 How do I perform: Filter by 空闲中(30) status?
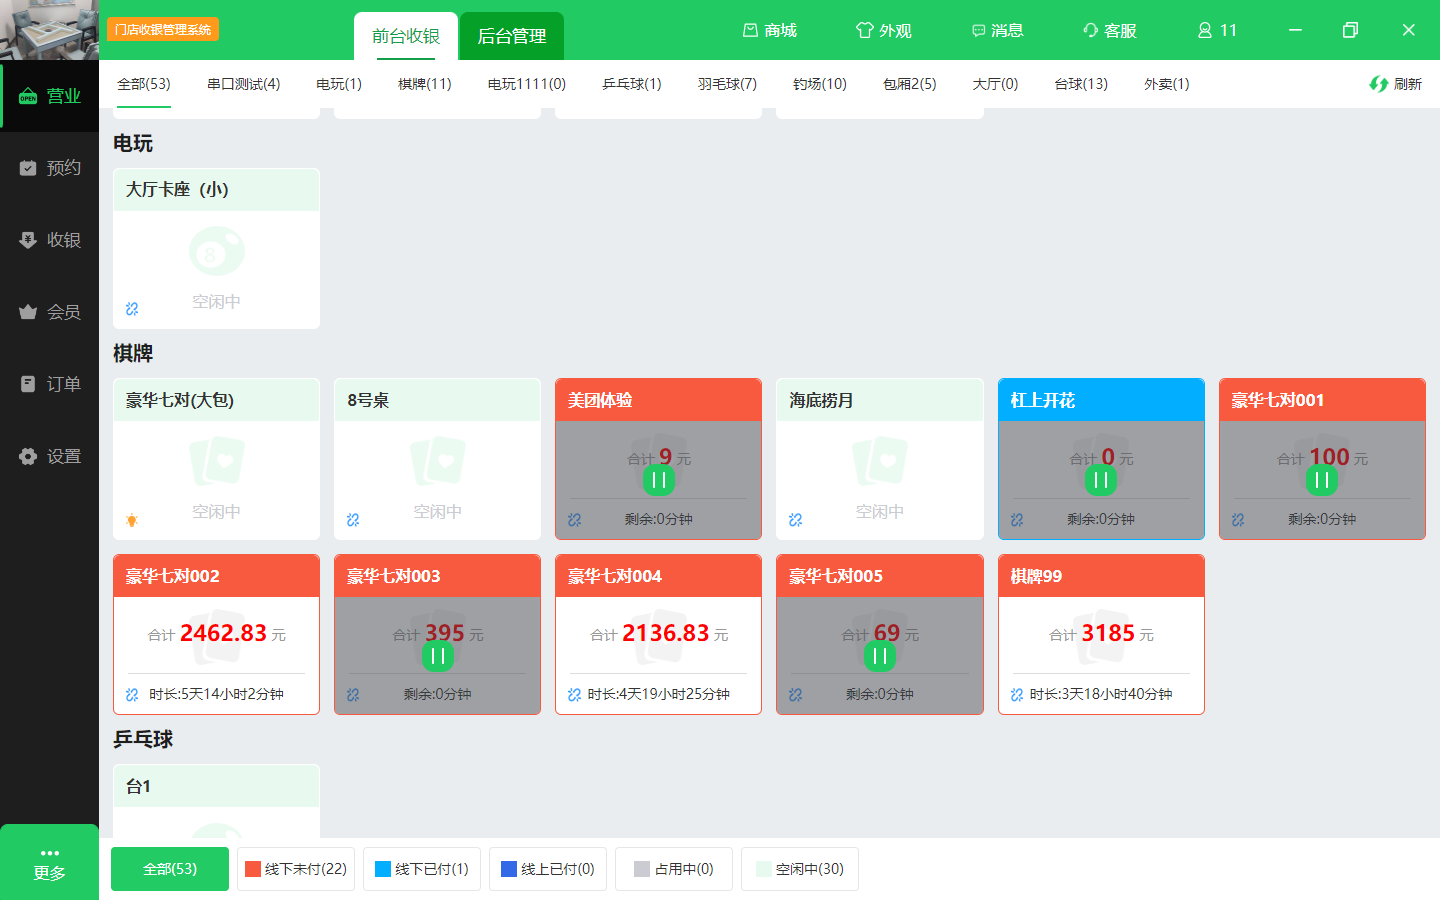800,869
